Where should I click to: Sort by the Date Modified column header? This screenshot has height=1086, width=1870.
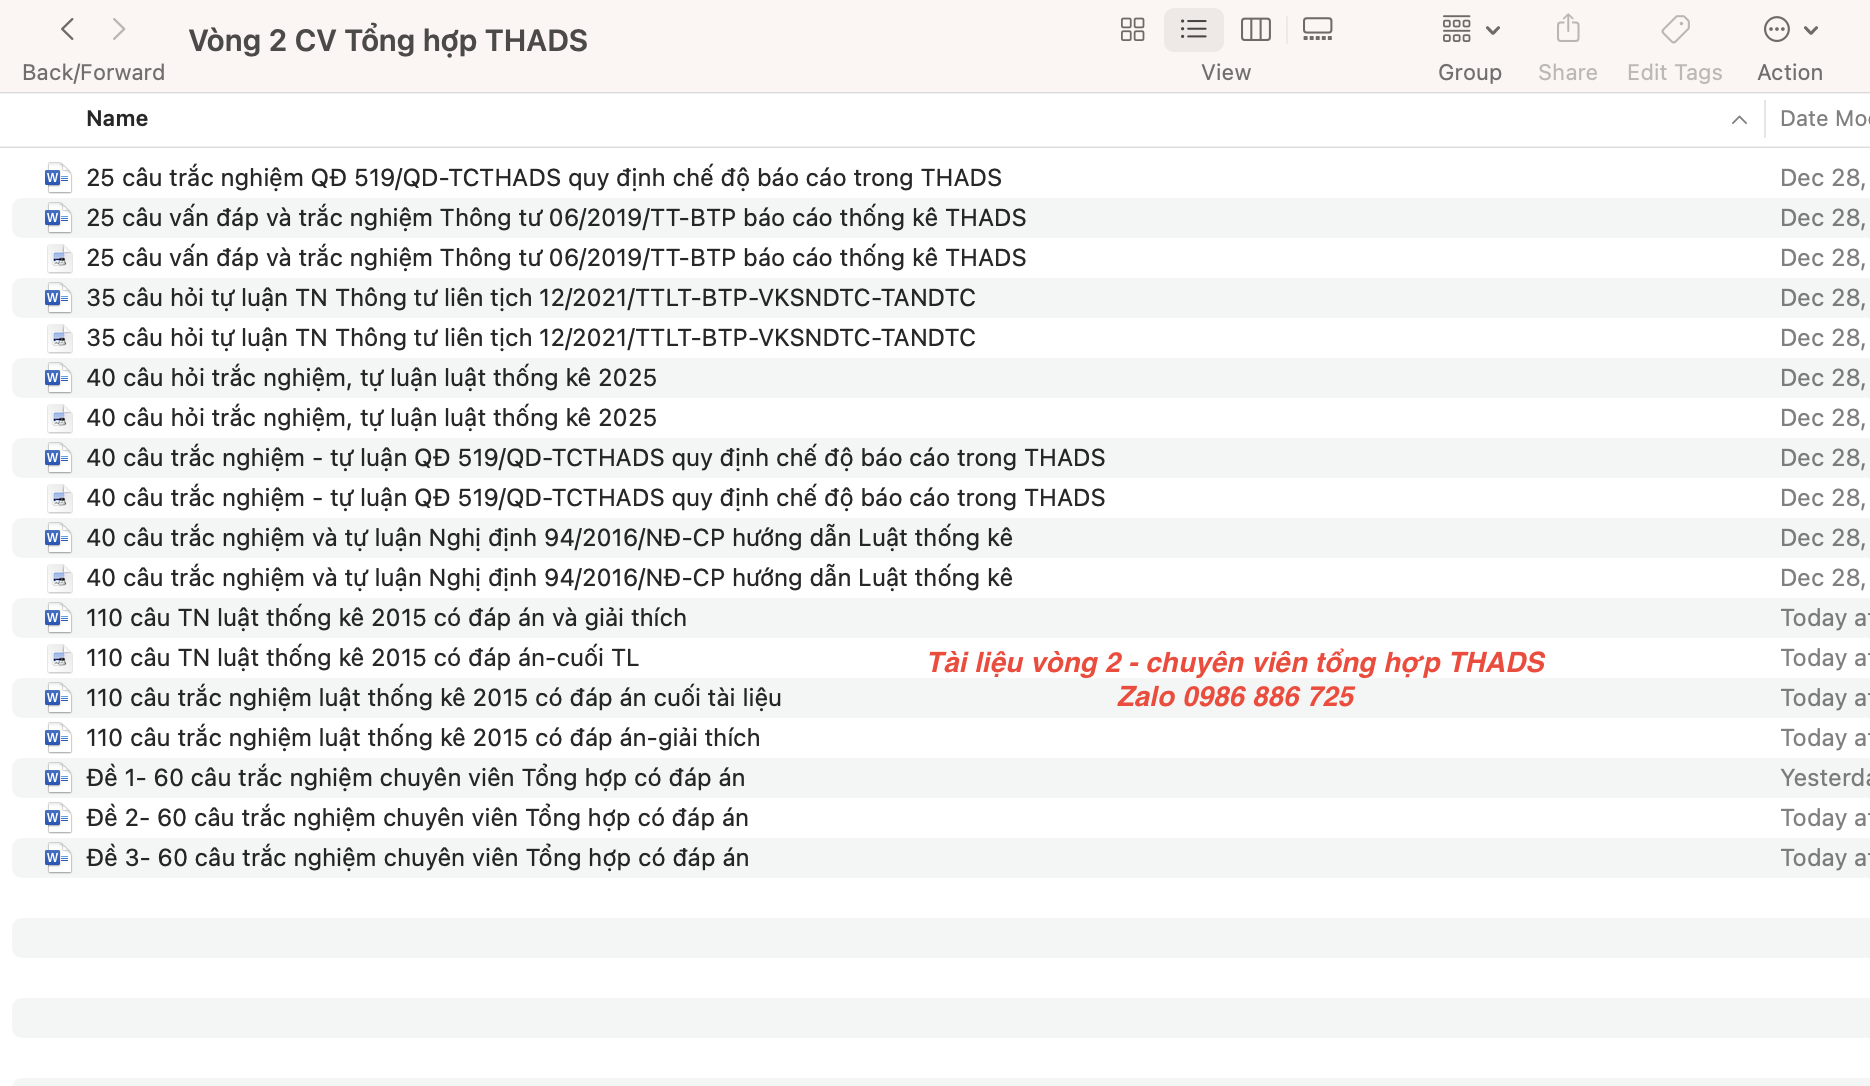tap(1822, 119)
